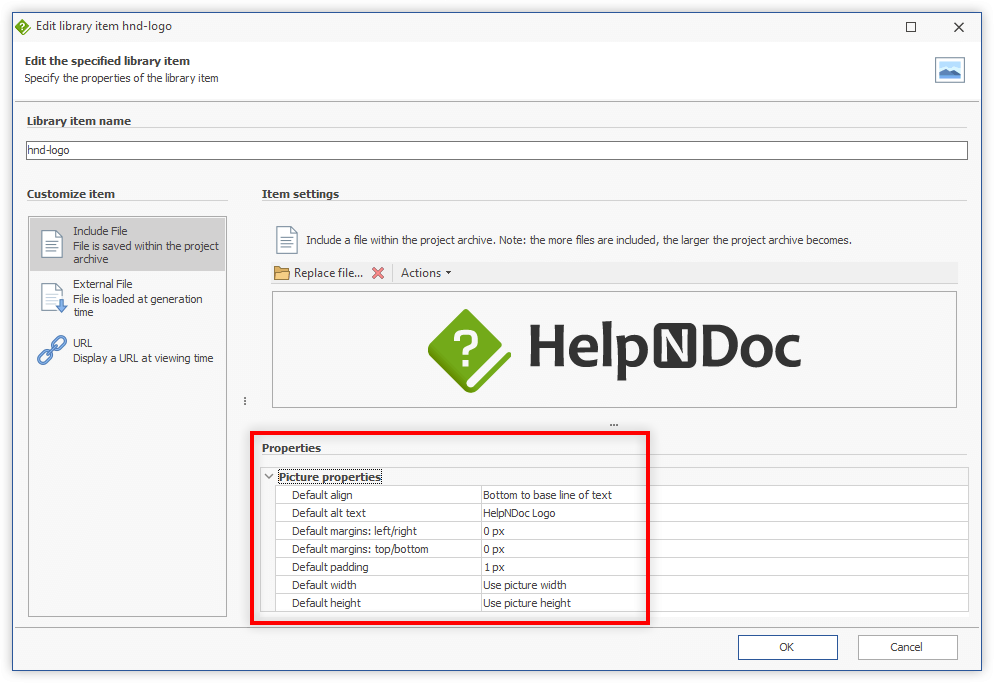
Task: Close the Edit library item dialog
Action: coord(959,27)
